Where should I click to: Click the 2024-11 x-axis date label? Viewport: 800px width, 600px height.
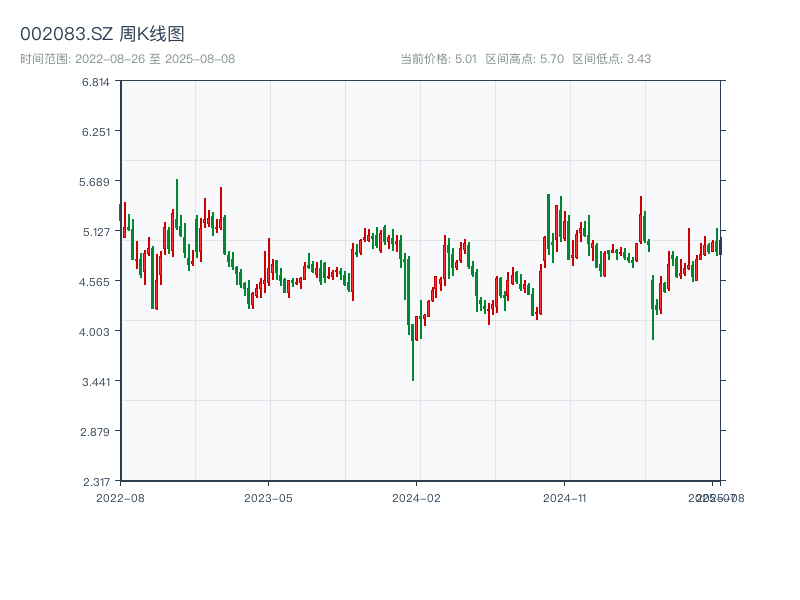pos(565,497)
